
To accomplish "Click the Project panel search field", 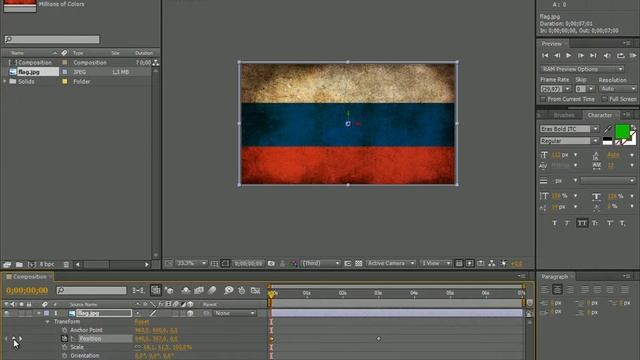I will (x=52, y=39).
